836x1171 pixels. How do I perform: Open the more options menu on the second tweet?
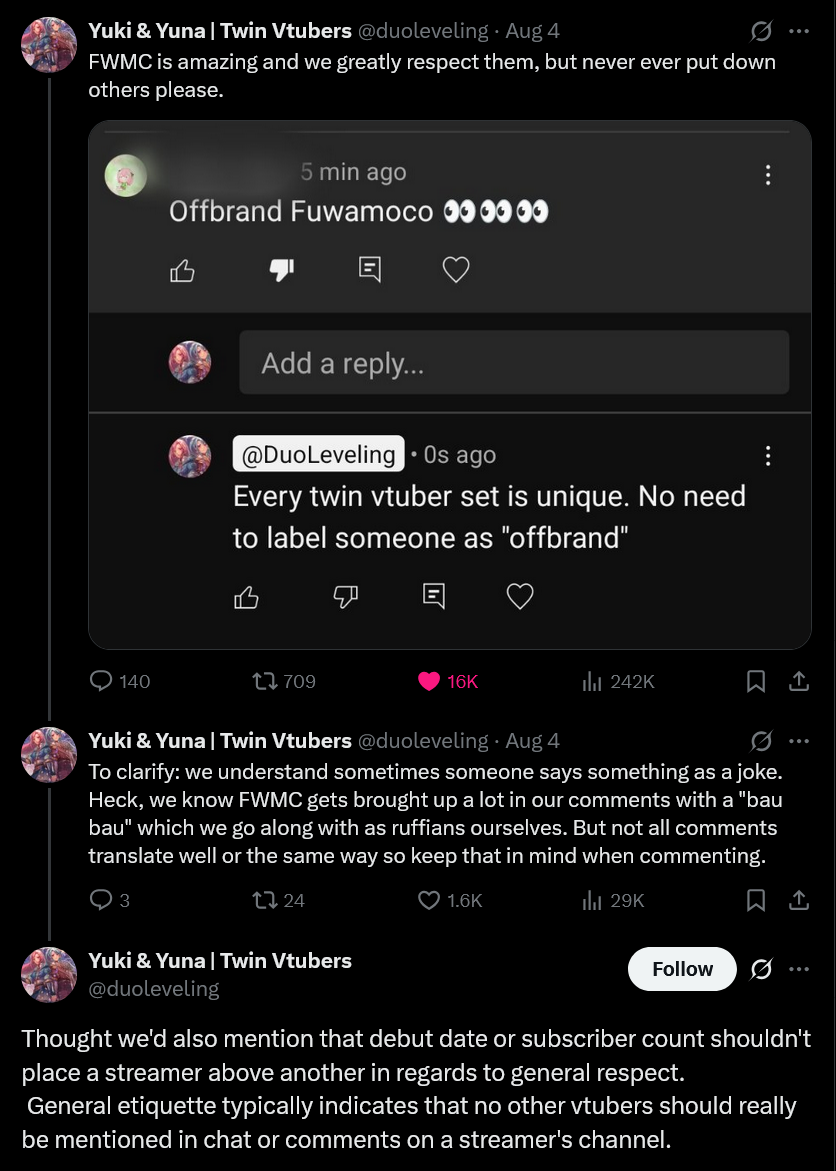(798, 741)
